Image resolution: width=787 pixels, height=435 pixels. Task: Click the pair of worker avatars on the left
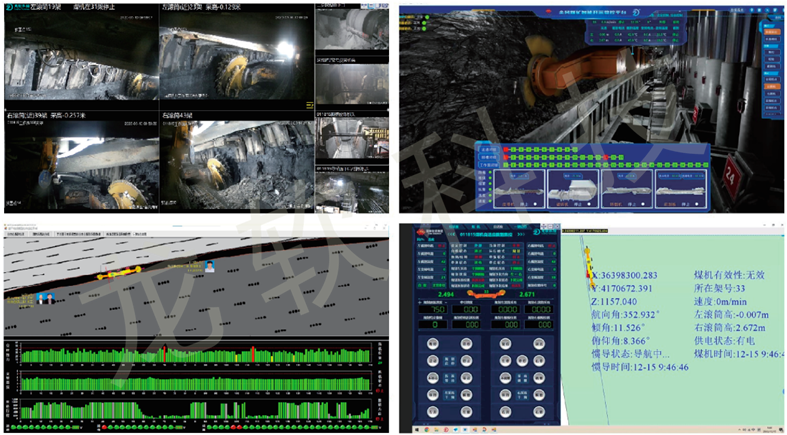(x=44, y=298)
